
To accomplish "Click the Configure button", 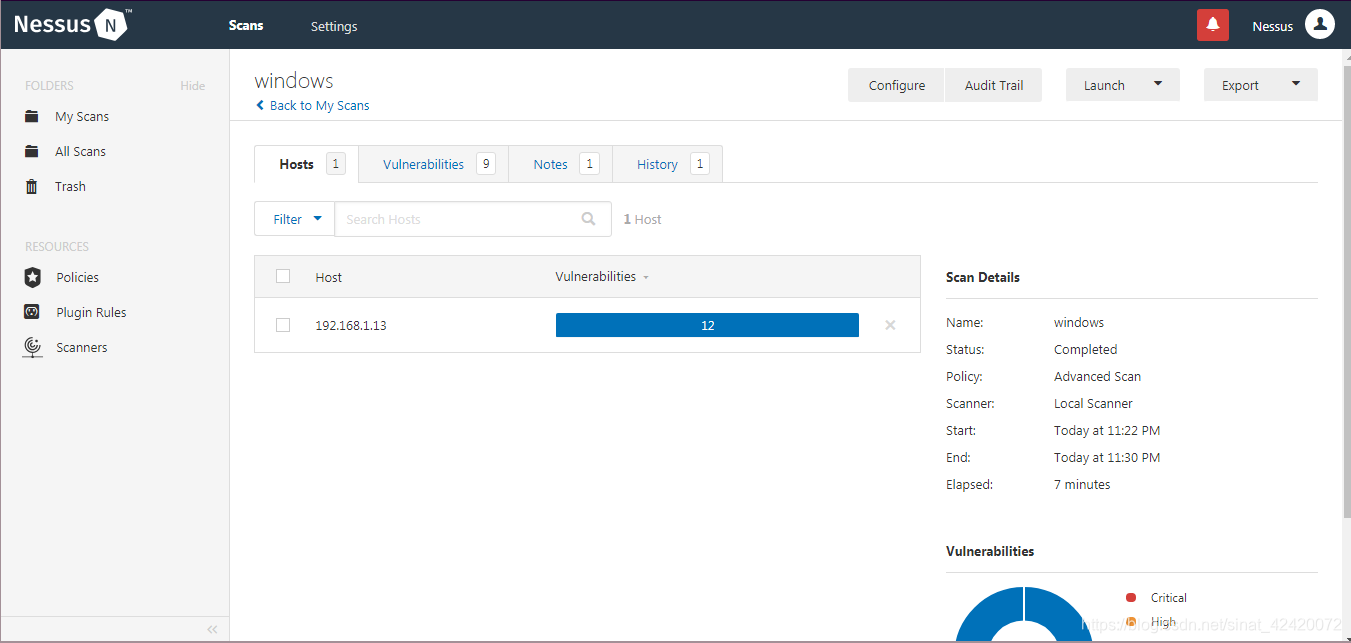I will 896,85.
